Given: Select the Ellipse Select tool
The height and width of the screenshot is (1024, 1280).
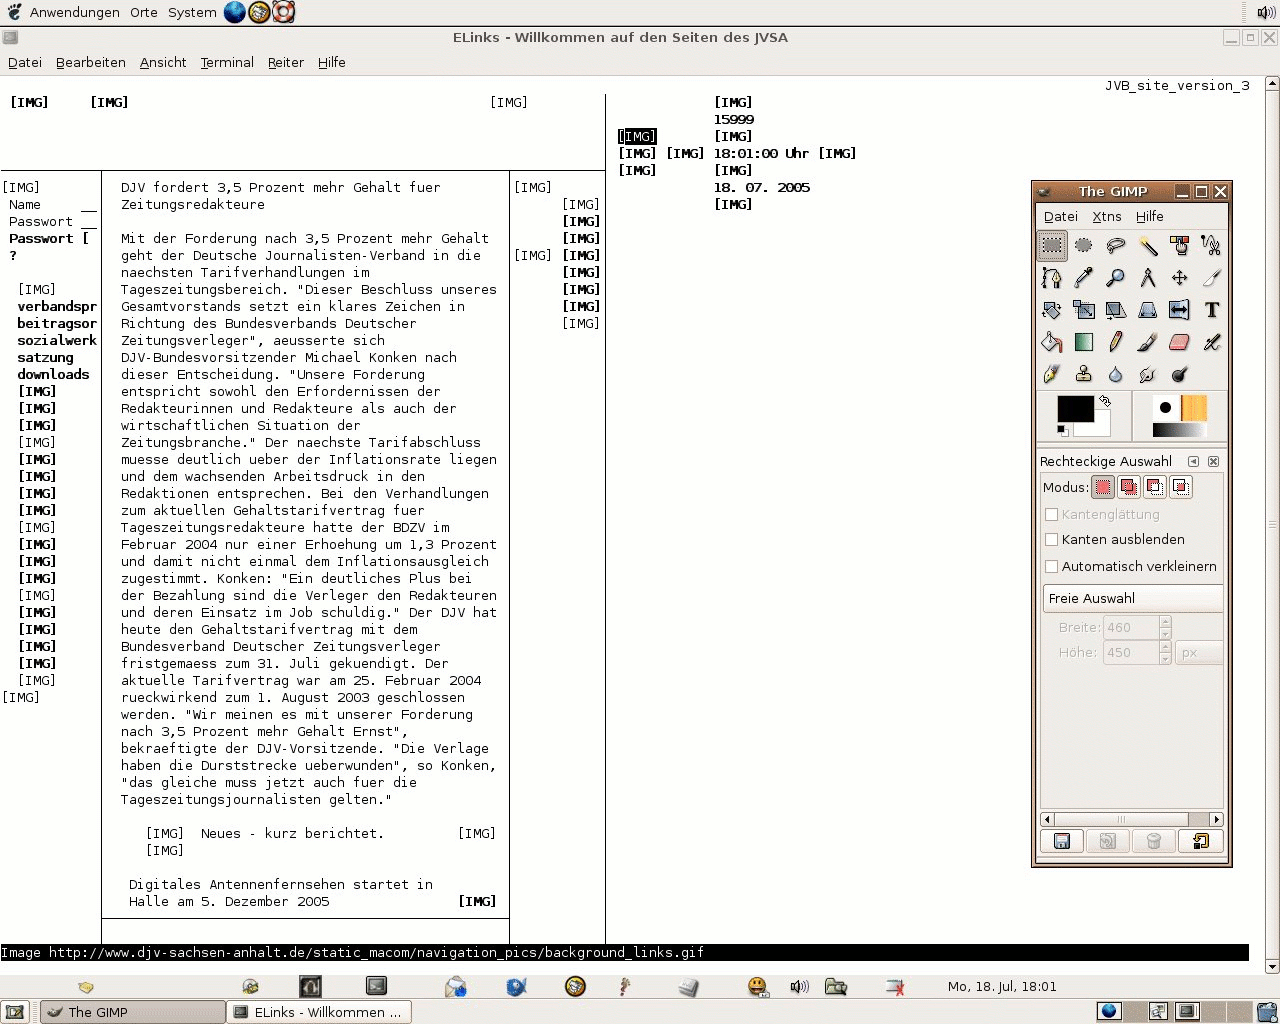Looking at the screenshot, I should click(1084, 245).
